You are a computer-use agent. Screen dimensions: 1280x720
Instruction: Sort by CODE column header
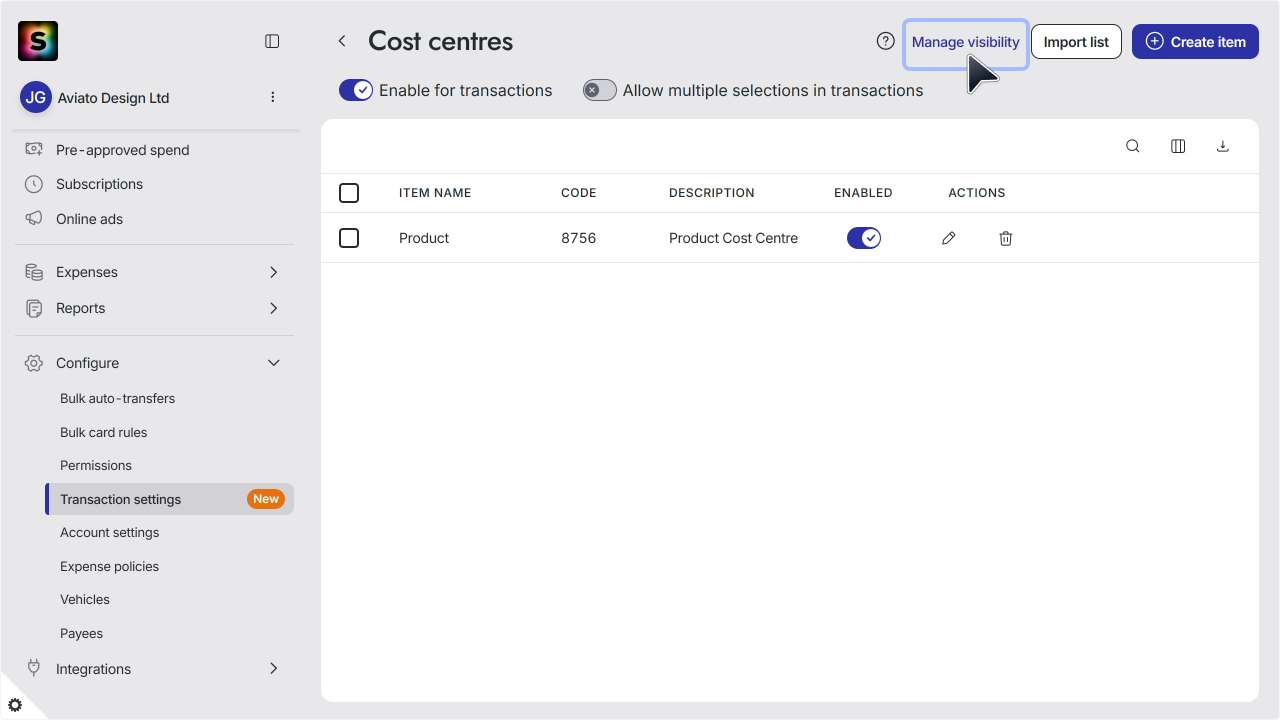click(x=578, y=193)
